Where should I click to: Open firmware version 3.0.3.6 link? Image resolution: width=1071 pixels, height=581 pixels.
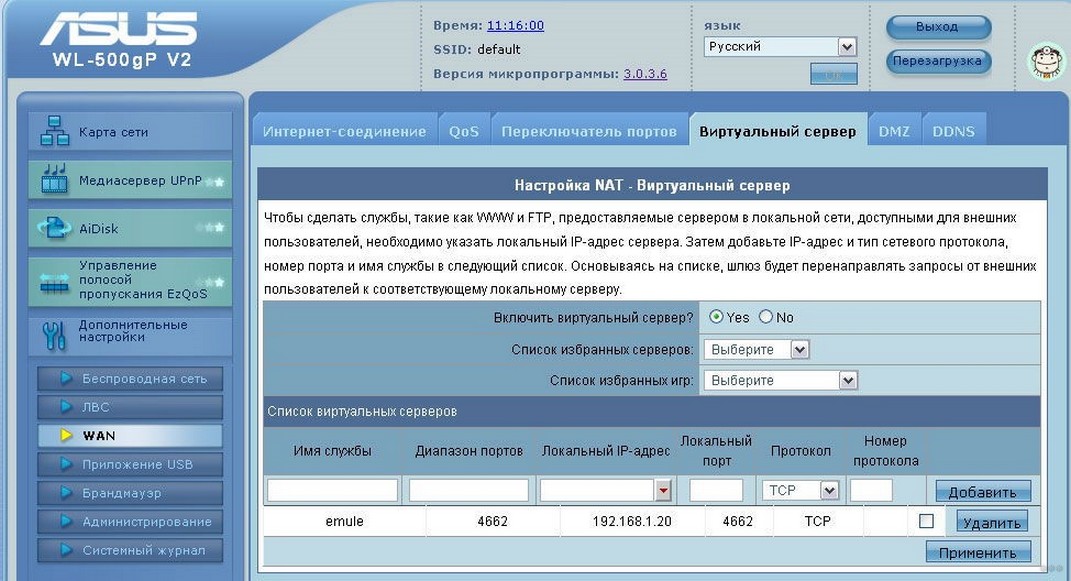coord(645,74)
